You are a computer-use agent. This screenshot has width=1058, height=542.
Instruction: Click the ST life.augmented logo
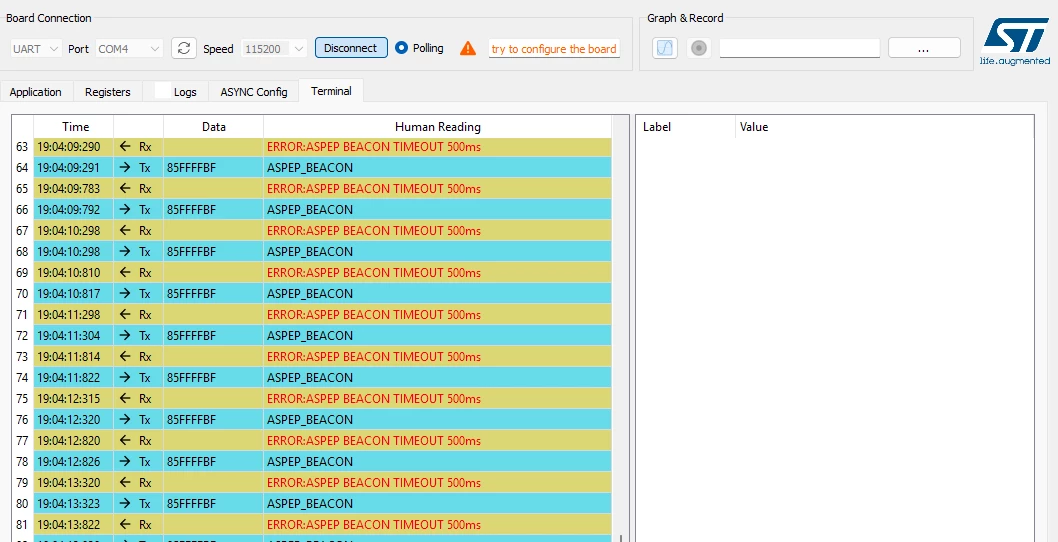click(x=1015, y=41)
